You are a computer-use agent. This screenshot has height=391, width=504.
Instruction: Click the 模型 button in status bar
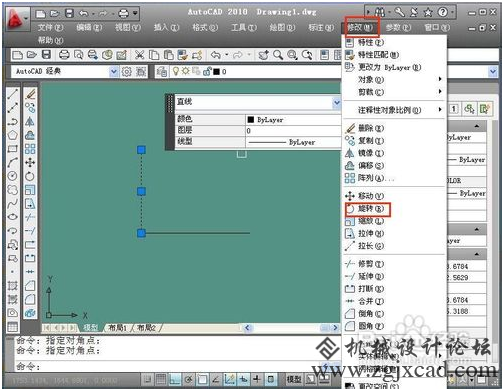(294, 379)
